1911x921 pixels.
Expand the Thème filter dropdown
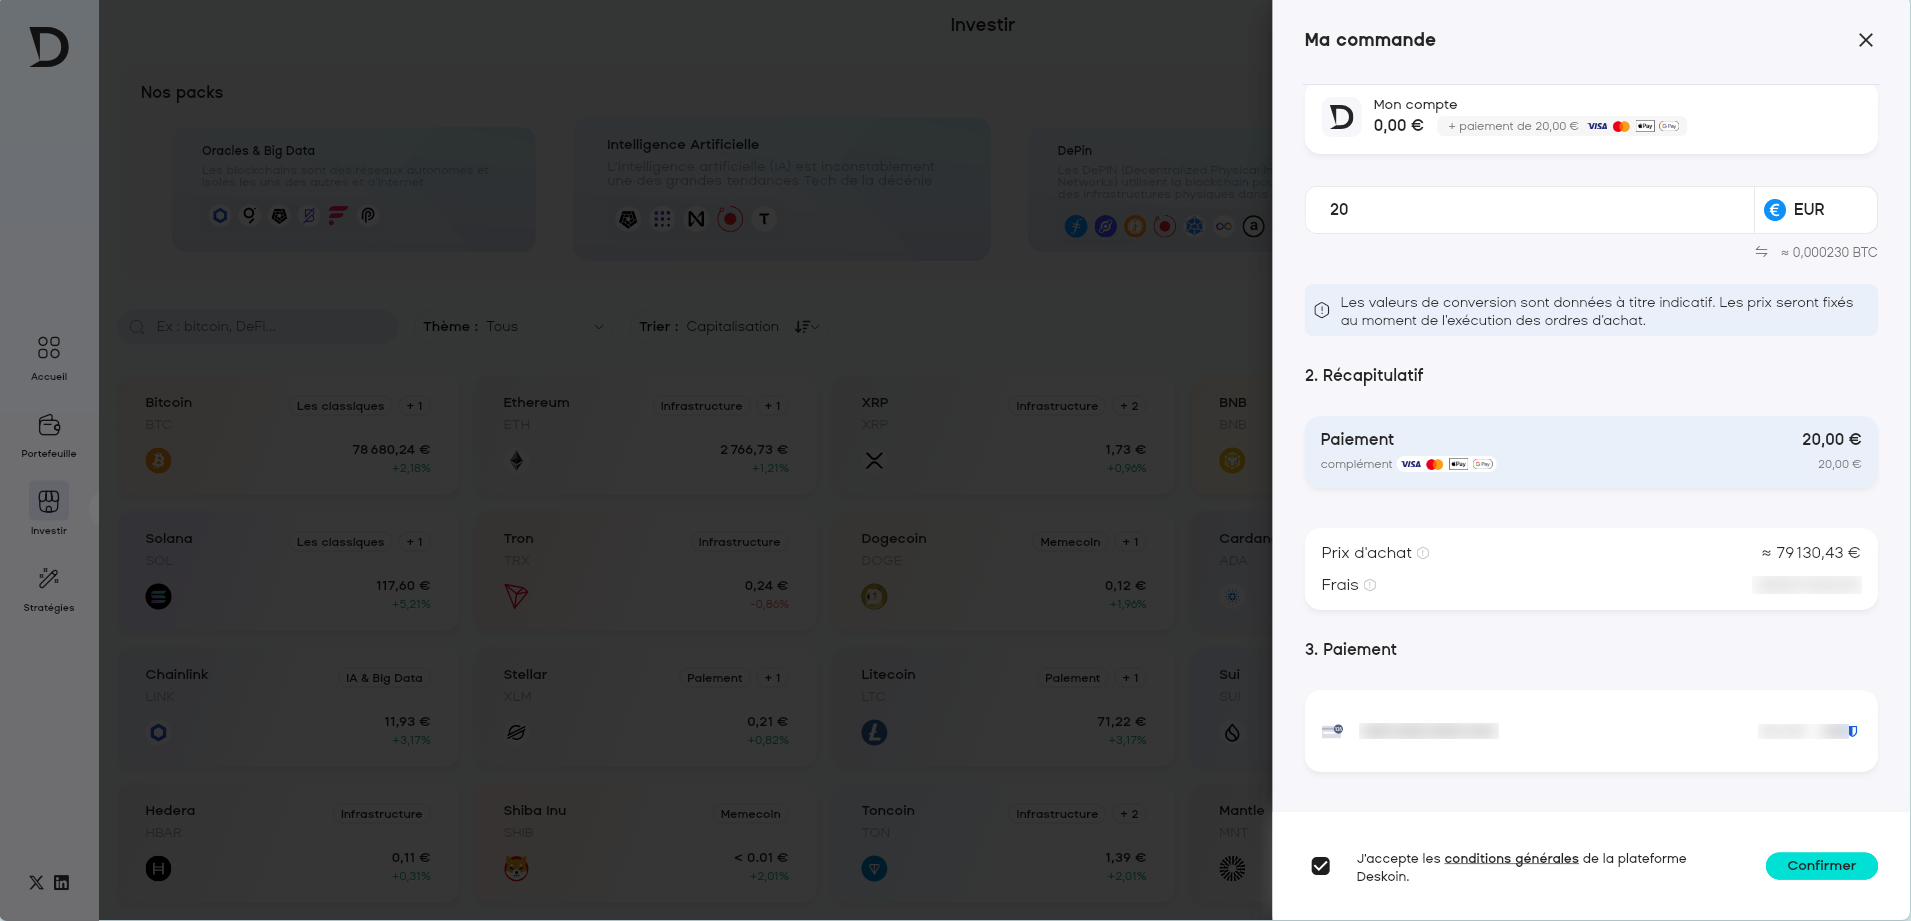click(513, 327)
